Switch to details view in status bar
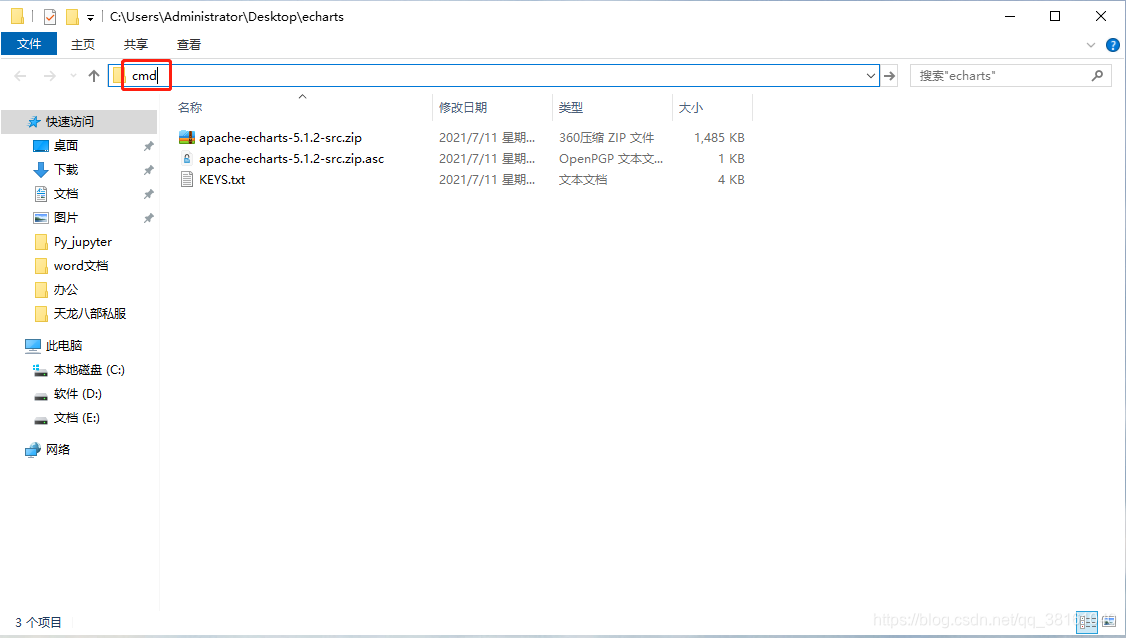 click(1087, 622)
